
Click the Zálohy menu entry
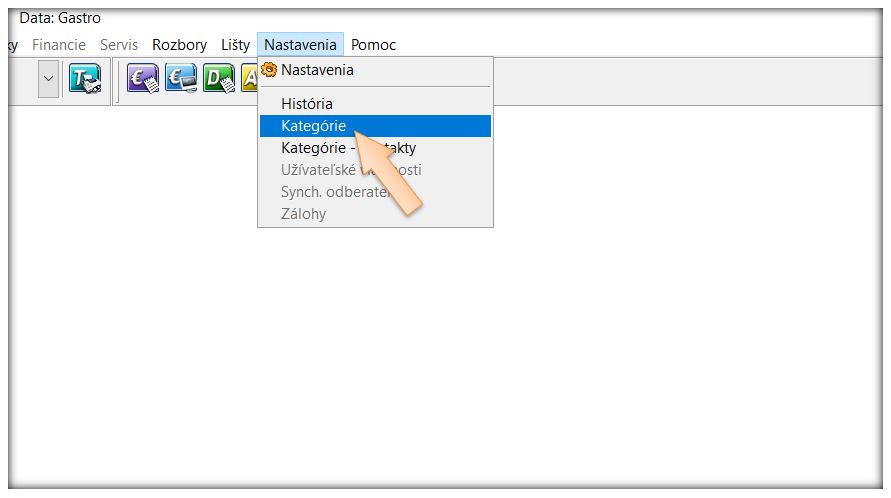(303, 214)
